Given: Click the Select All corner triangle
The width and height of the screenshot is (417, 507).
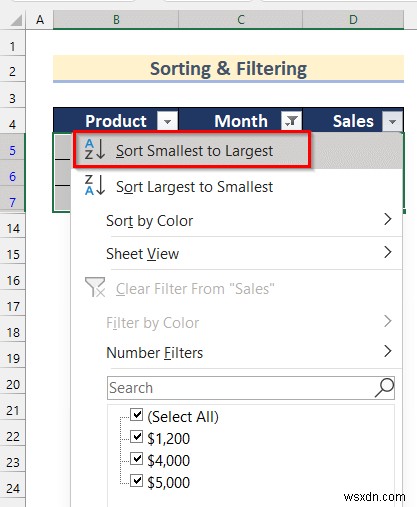Looking at the screenshot, I should [x=16, y=20].
